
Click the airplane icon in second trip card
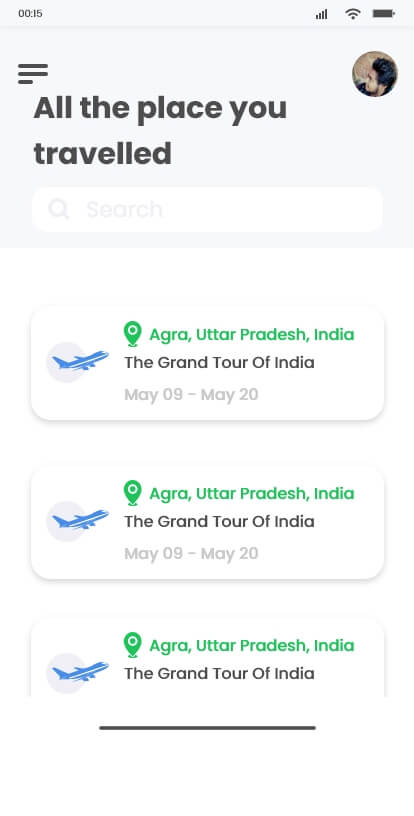point(80,520)
